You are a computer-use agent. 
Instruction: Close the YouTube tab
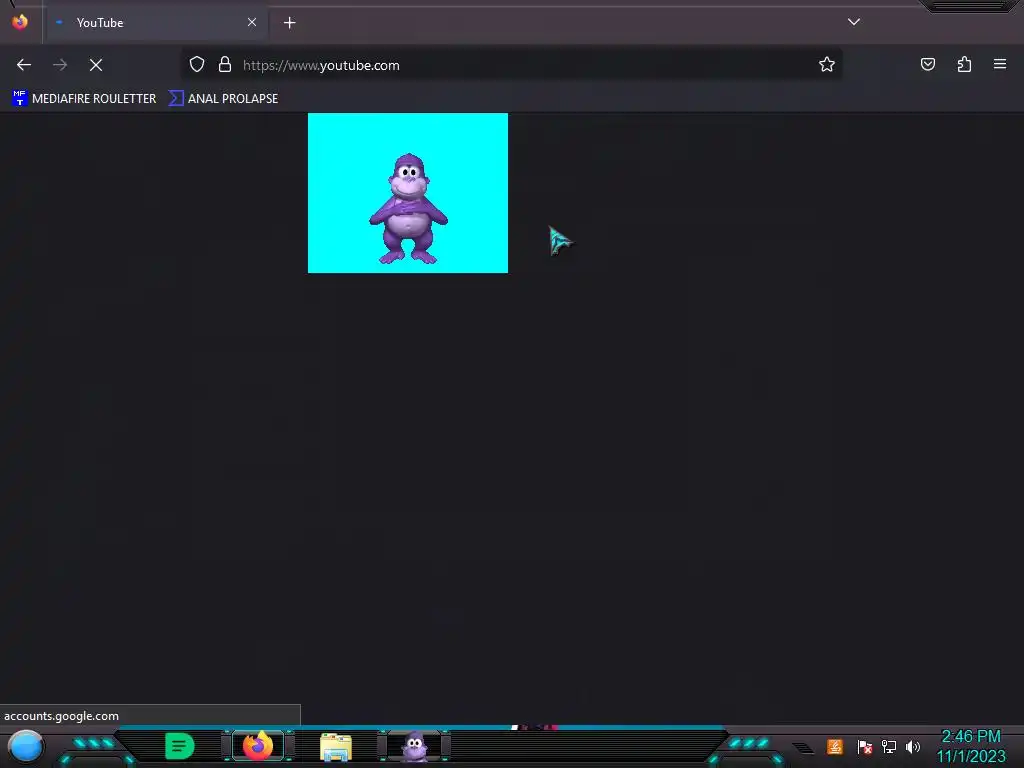(x=252, y=22)
